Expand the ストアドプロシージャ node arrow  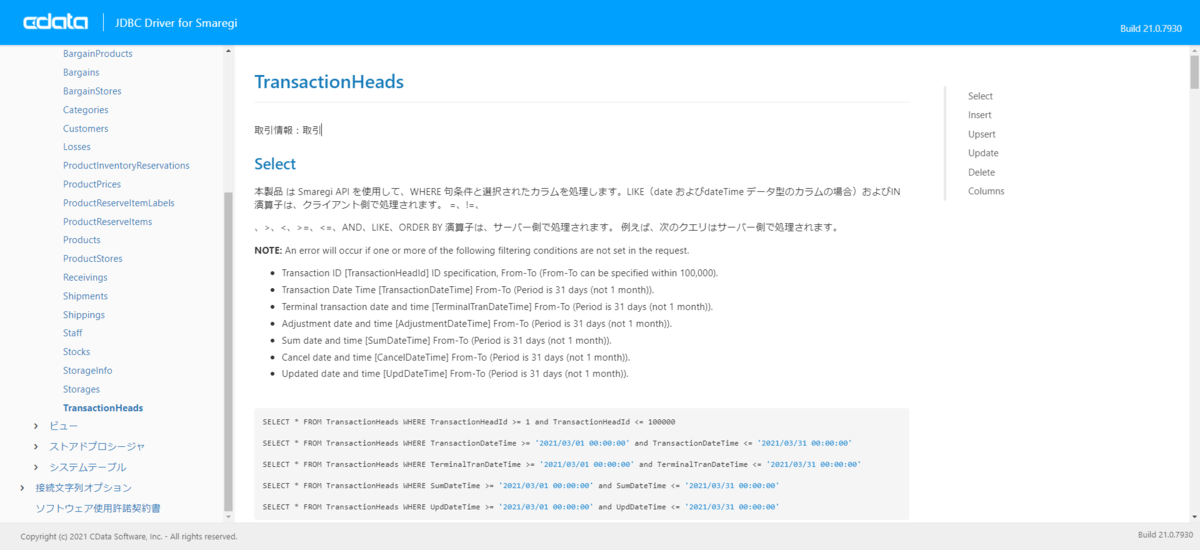37,447
